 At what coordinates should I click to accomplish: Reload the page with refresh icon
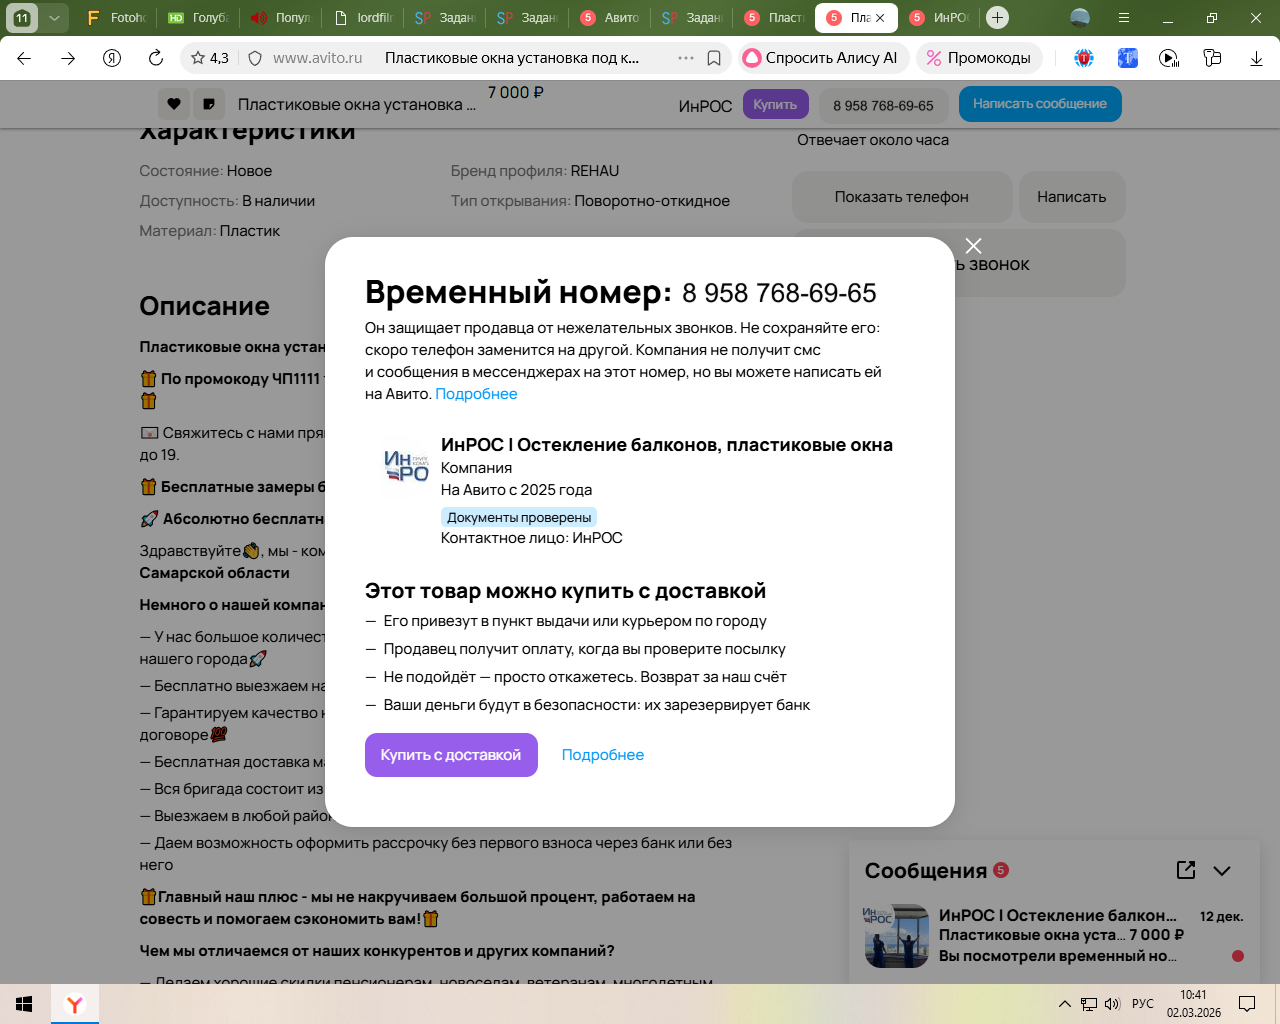click(x=156, y=58)
